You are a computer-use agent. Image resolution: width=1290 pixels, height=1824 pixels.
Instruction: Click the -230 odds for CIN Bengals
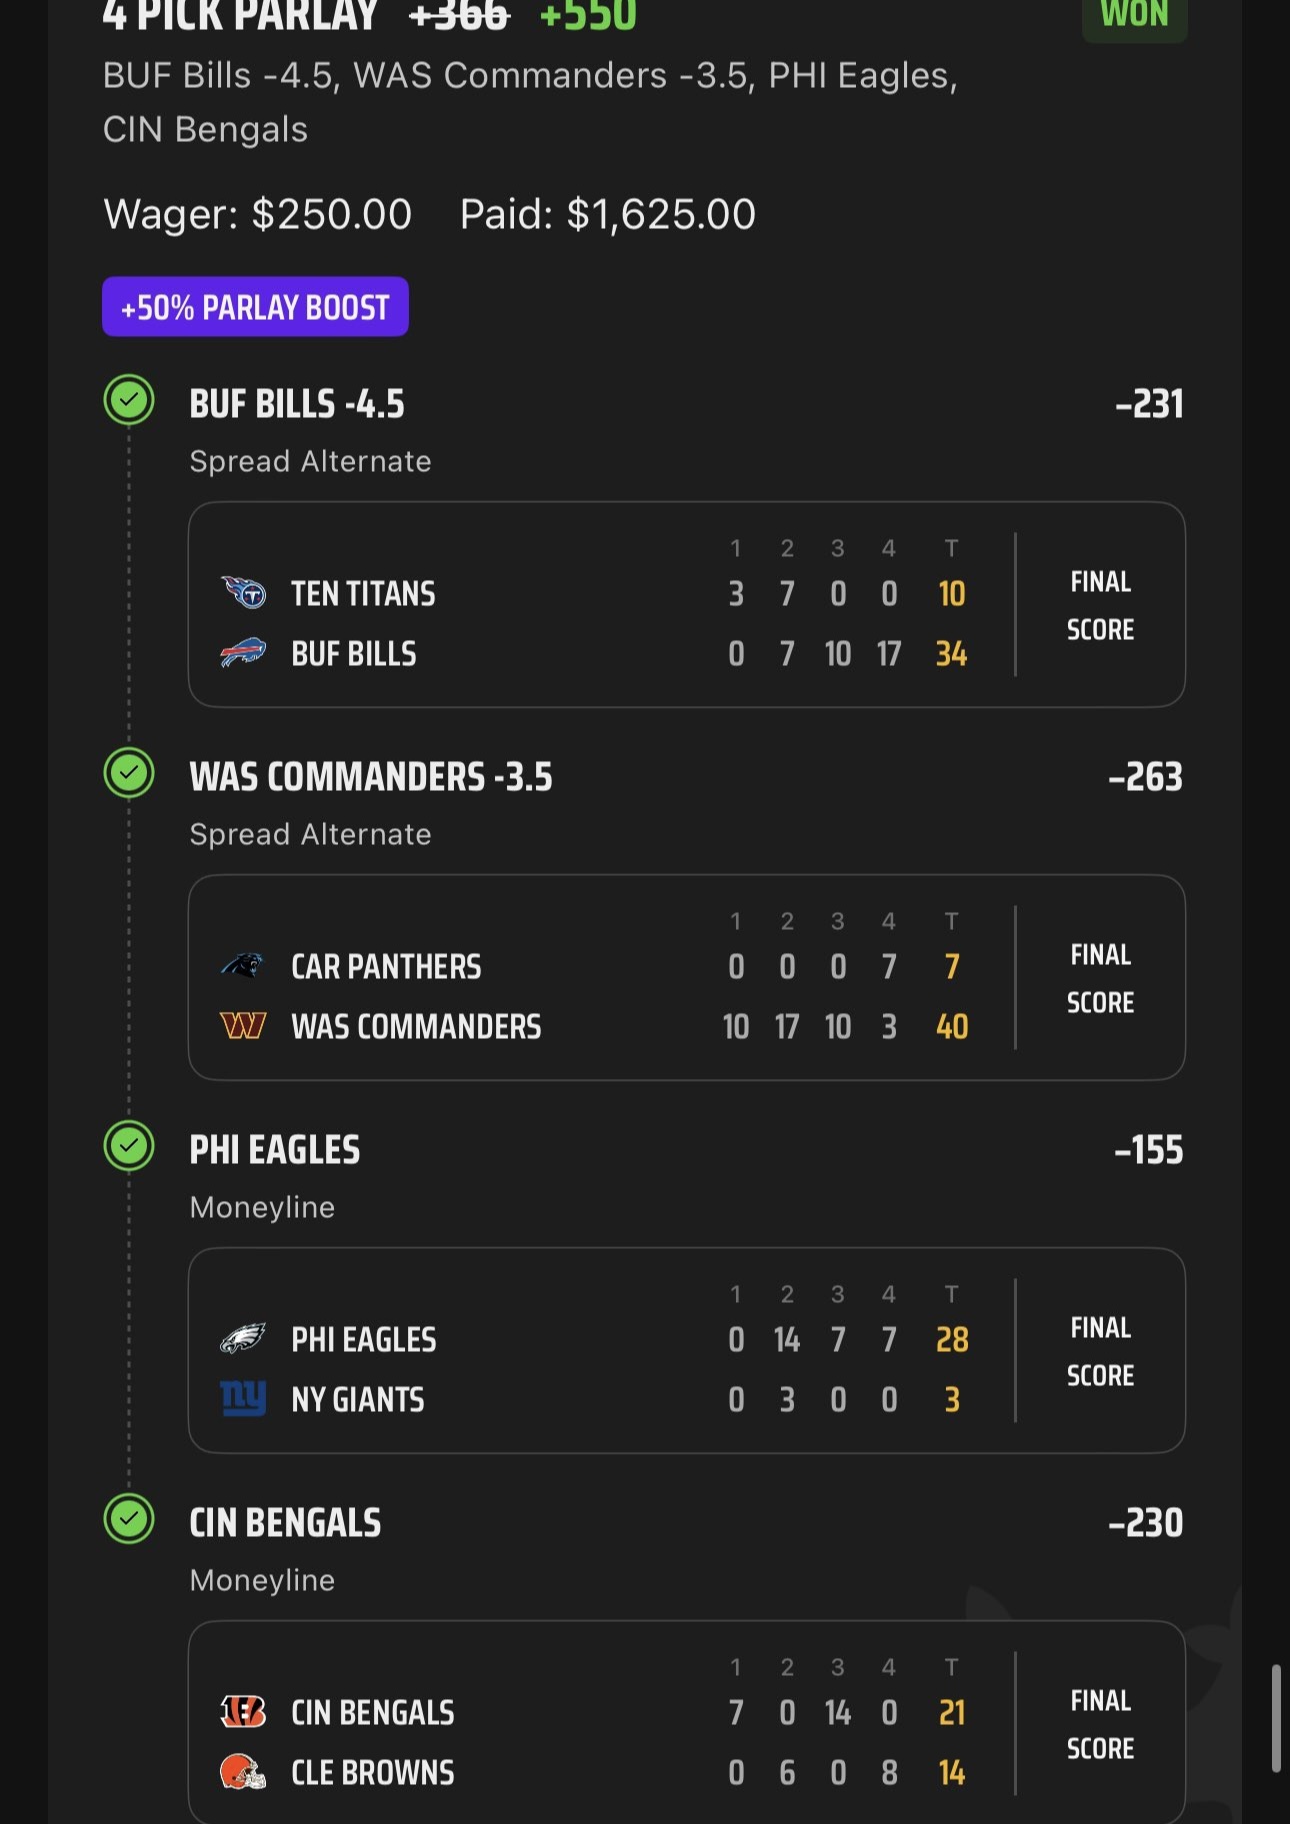pyautogui.click(x=1145, y=1523)
